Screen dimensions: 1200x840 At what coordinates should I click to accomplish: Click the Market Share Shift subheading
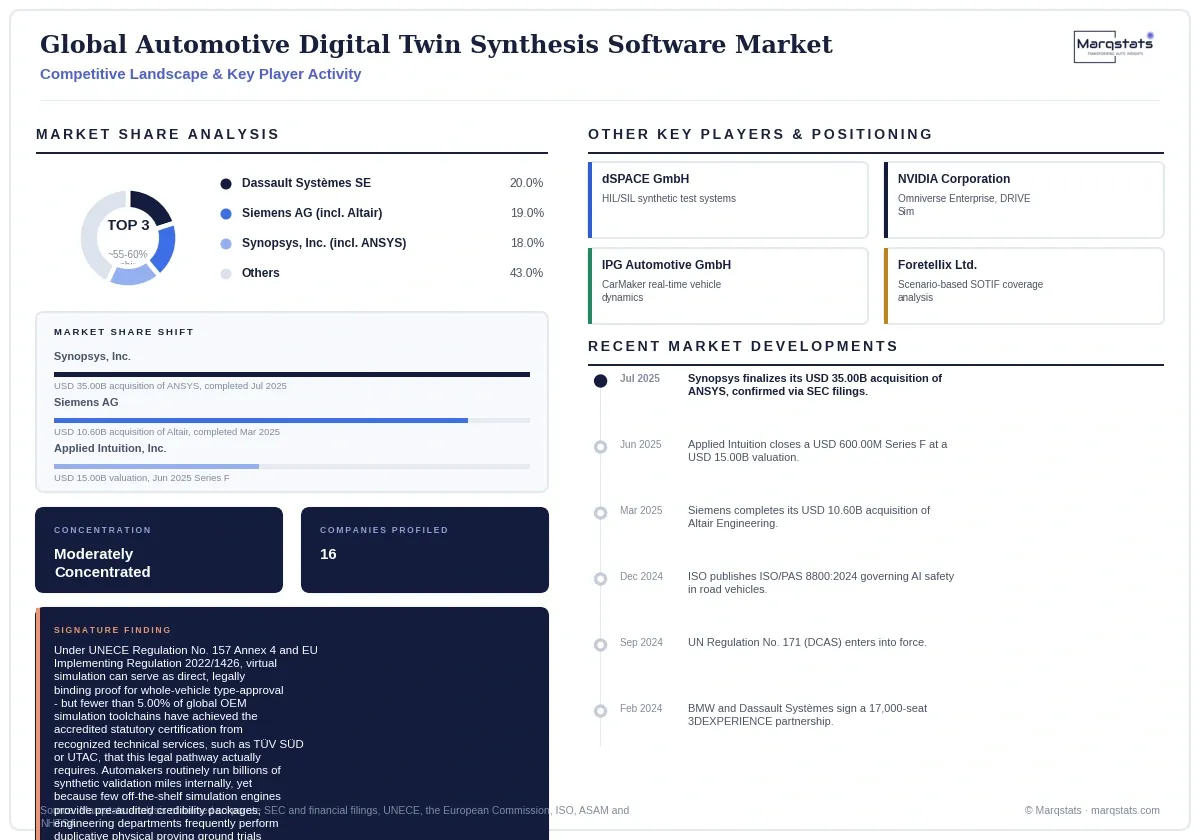click(124, 332)
